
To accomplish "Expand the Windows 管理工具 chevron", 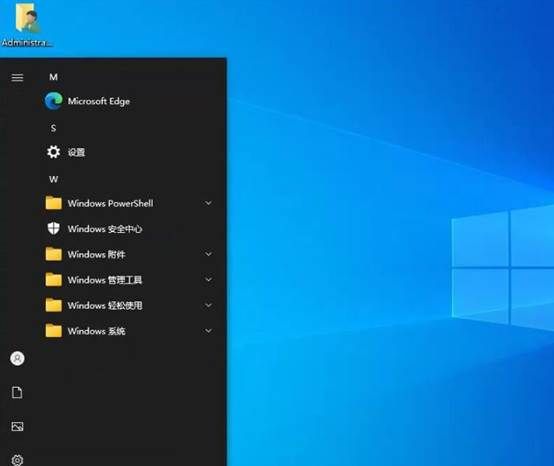I will pos(208,279).
